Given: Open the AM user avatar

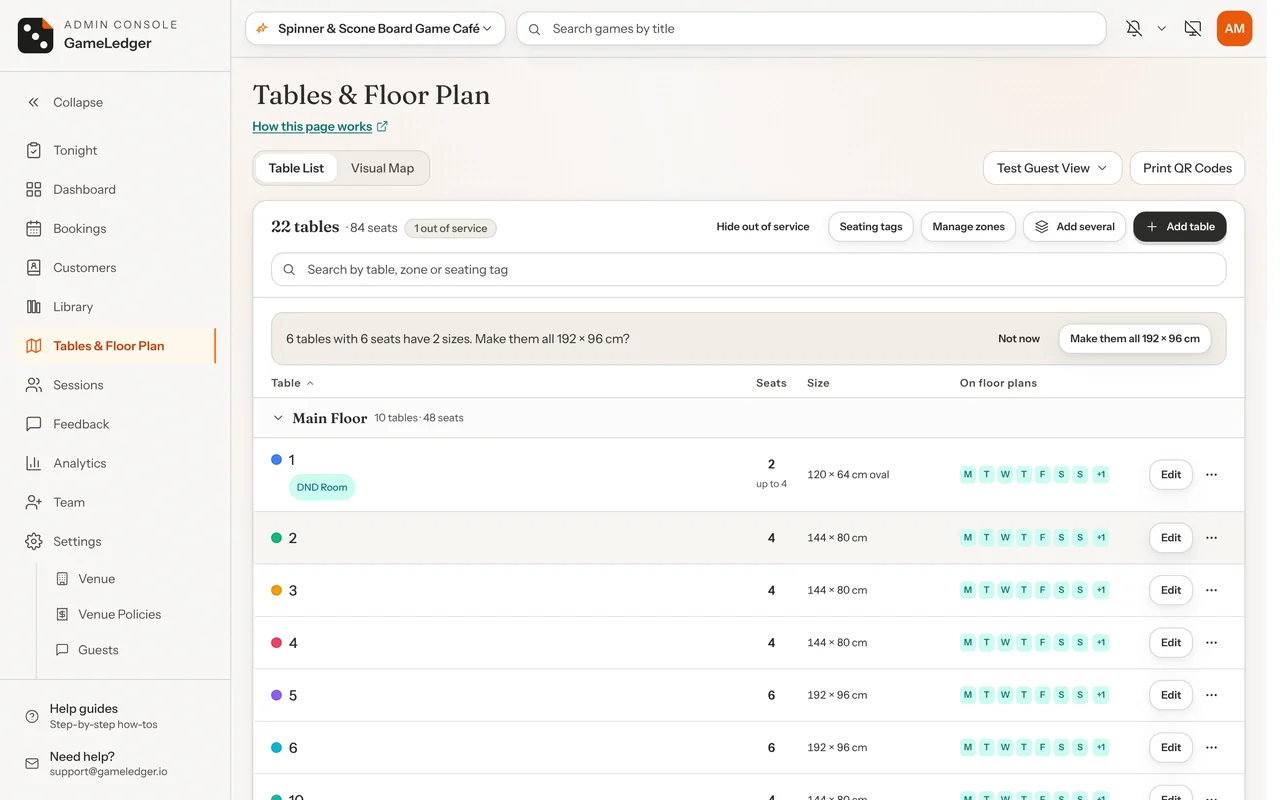Looking at the screenshot, I should click(1235, 29).
